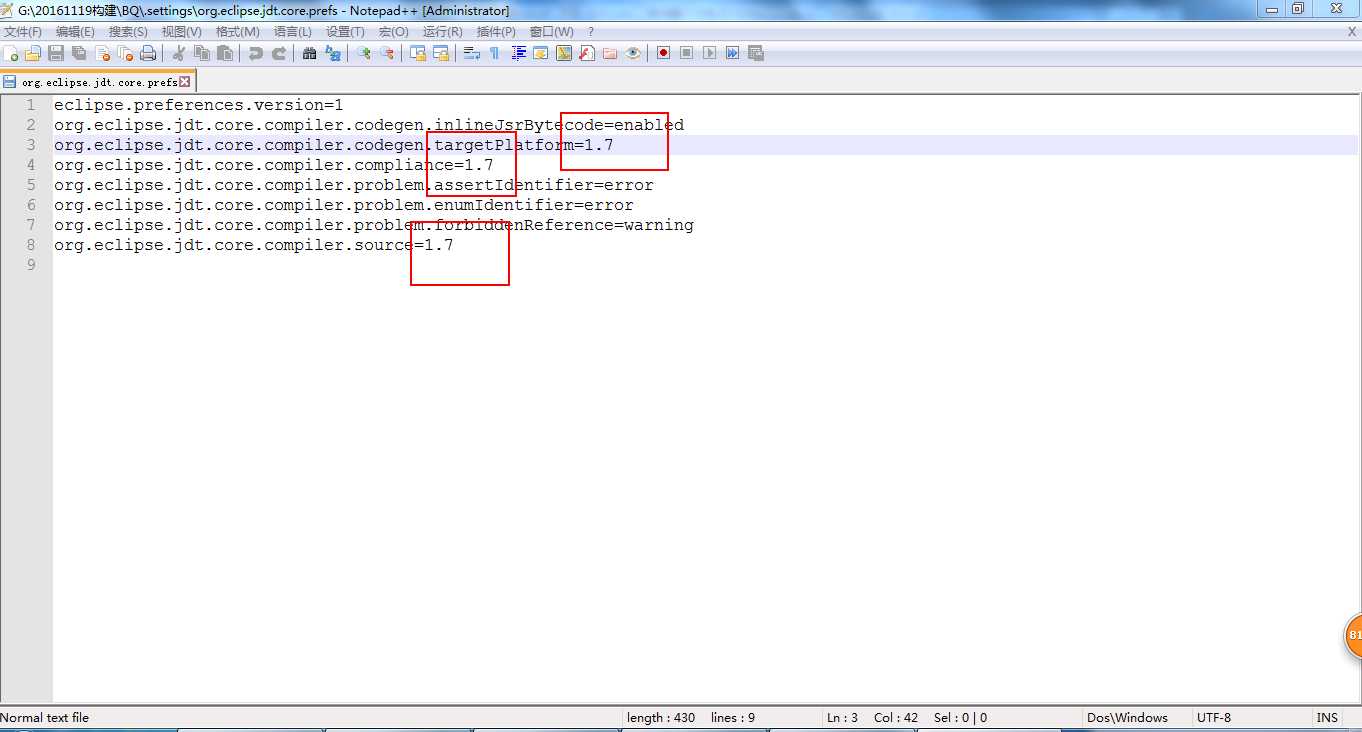Undo the last edit with the Undo arrow
Image resolution: width=1362 pixels, height=732 pixels.
click(256, 53)
